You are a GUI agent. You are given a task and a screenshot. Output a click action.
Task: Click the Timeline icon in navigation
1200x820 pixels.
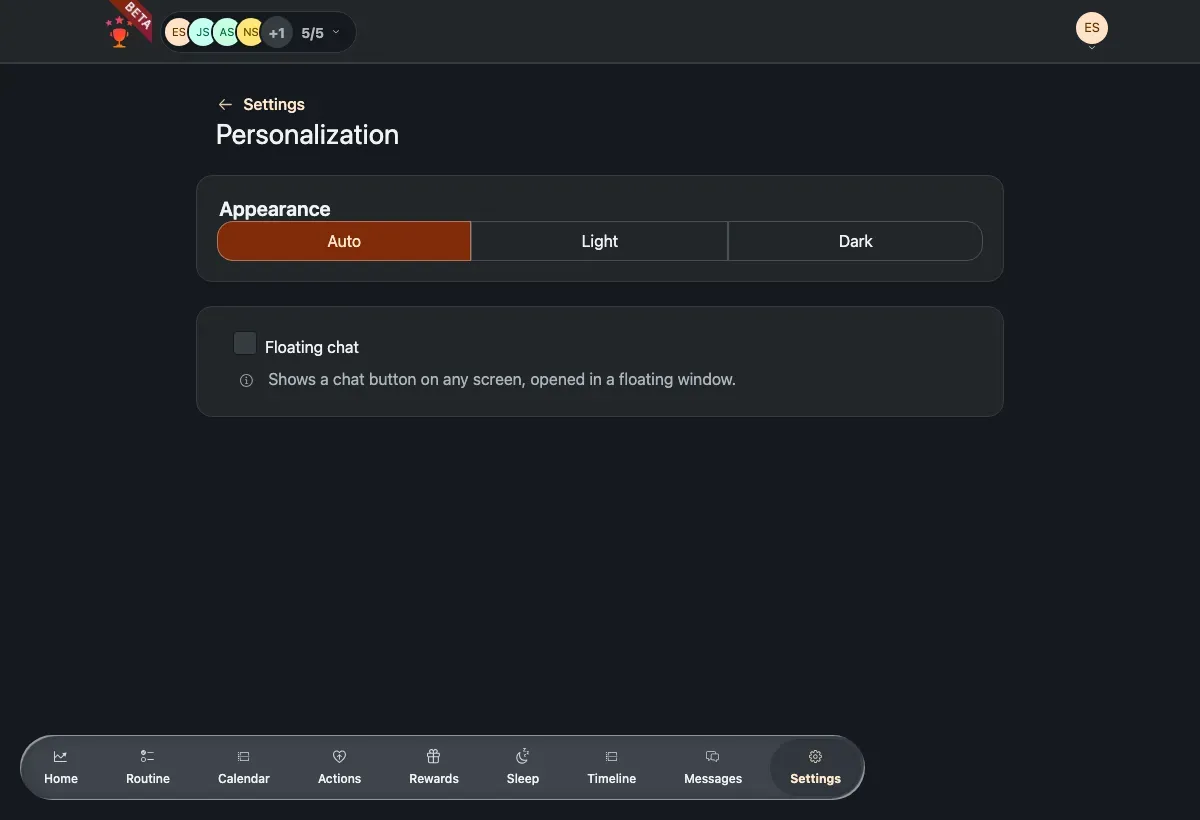pos(612,757)
